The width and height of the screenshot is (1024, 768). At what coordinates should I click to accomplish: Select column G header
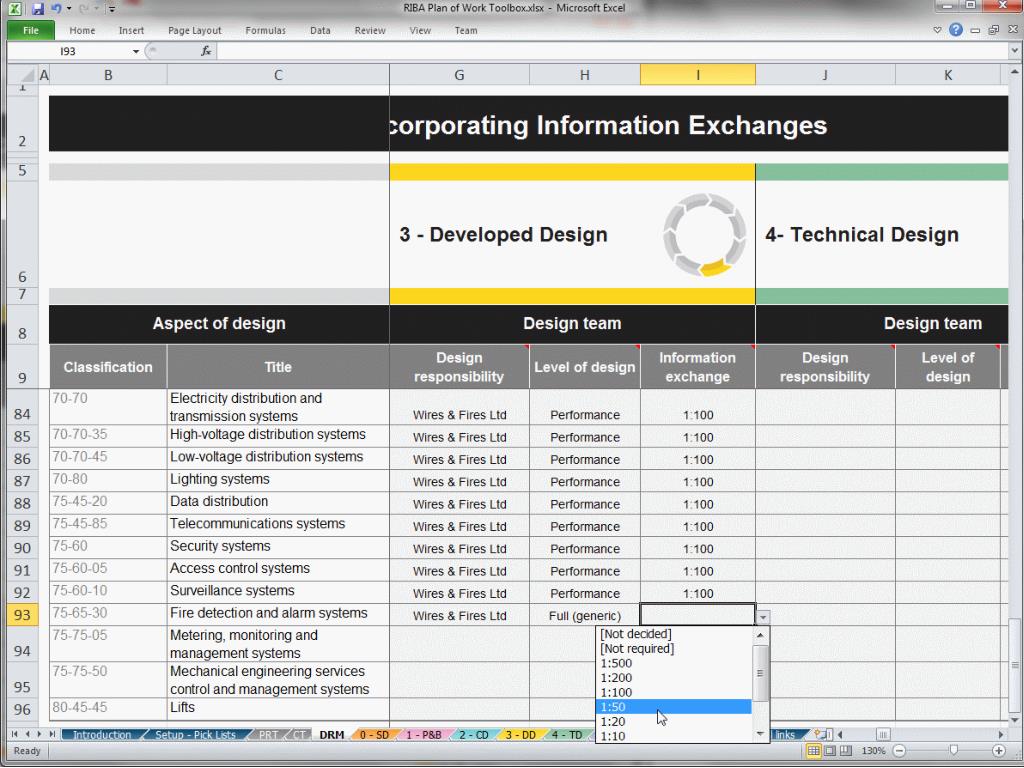click(x=459, y=75)
